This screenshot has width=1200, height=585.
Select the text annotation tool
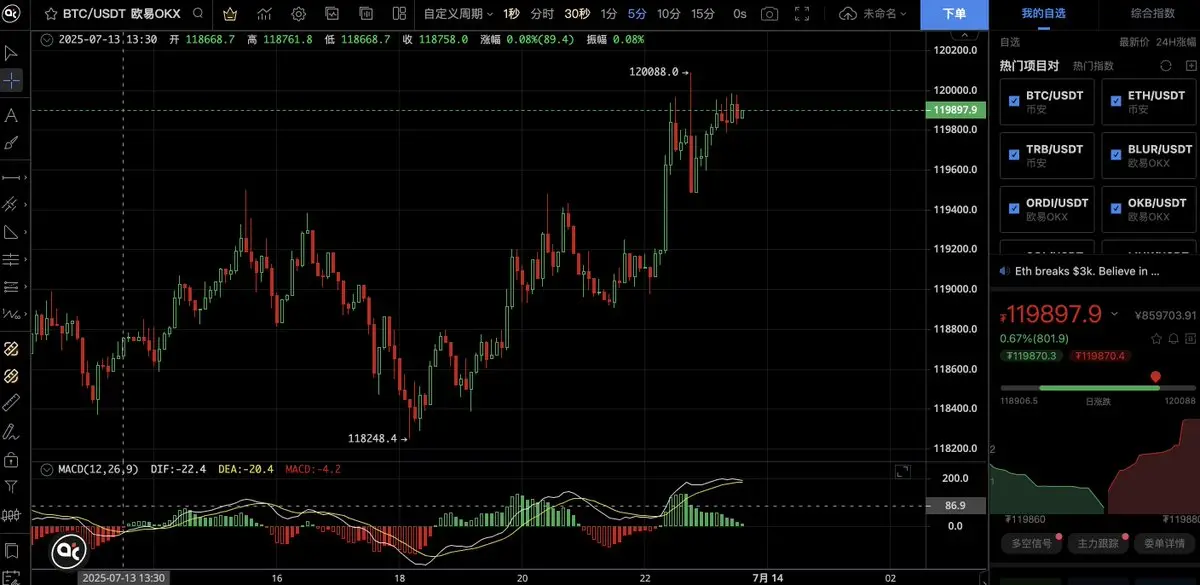11,115
